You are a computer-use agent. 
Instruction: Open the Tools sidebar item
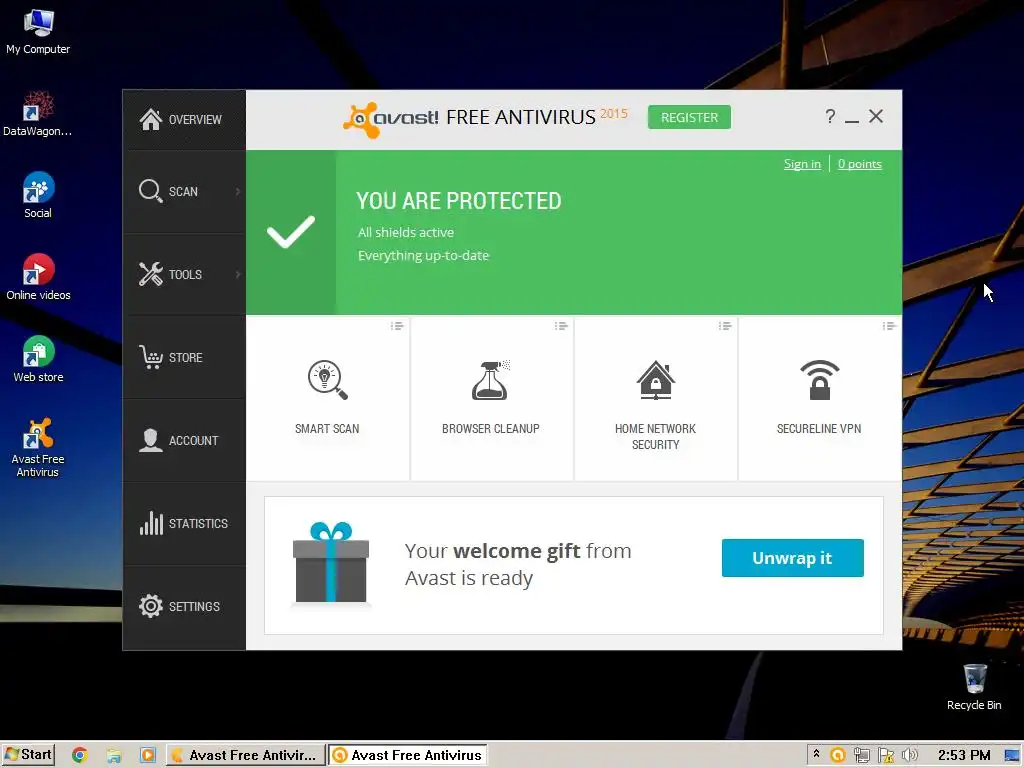[x=184, y=274]
